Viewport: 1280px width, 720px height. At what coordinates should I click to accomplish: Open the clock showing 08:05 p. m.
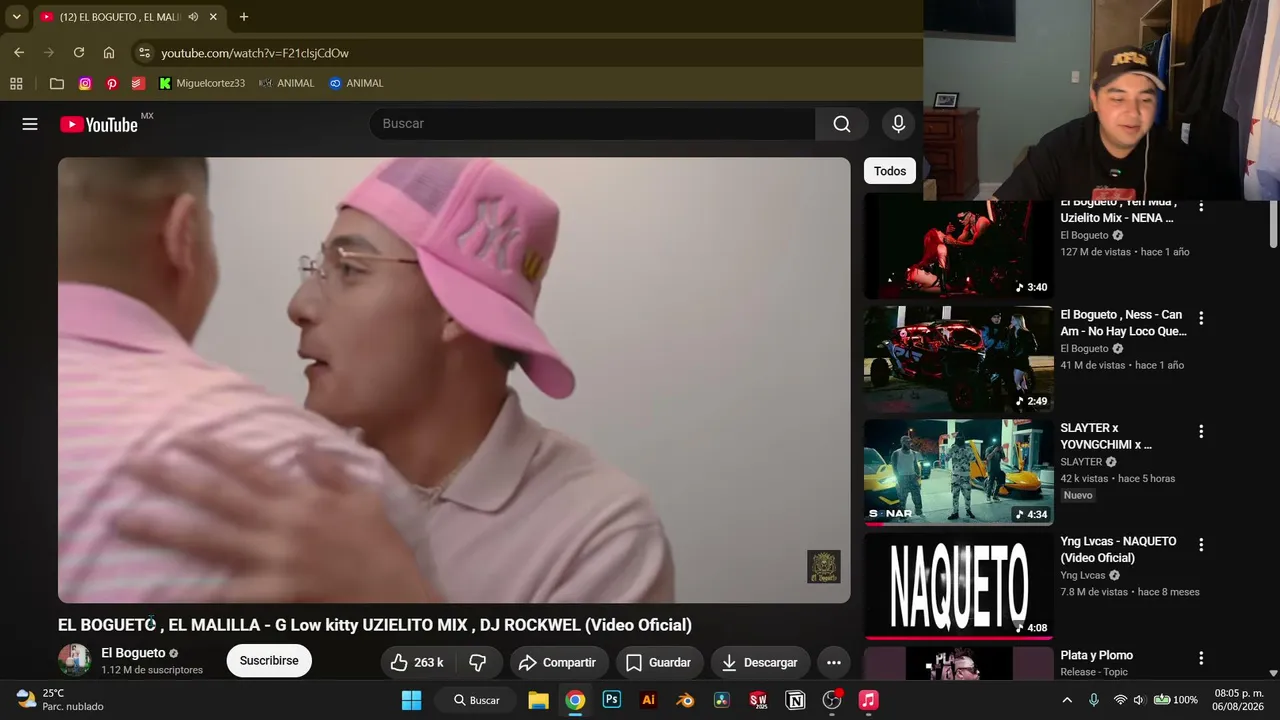pyautogui.click(x=1237, y=700)
